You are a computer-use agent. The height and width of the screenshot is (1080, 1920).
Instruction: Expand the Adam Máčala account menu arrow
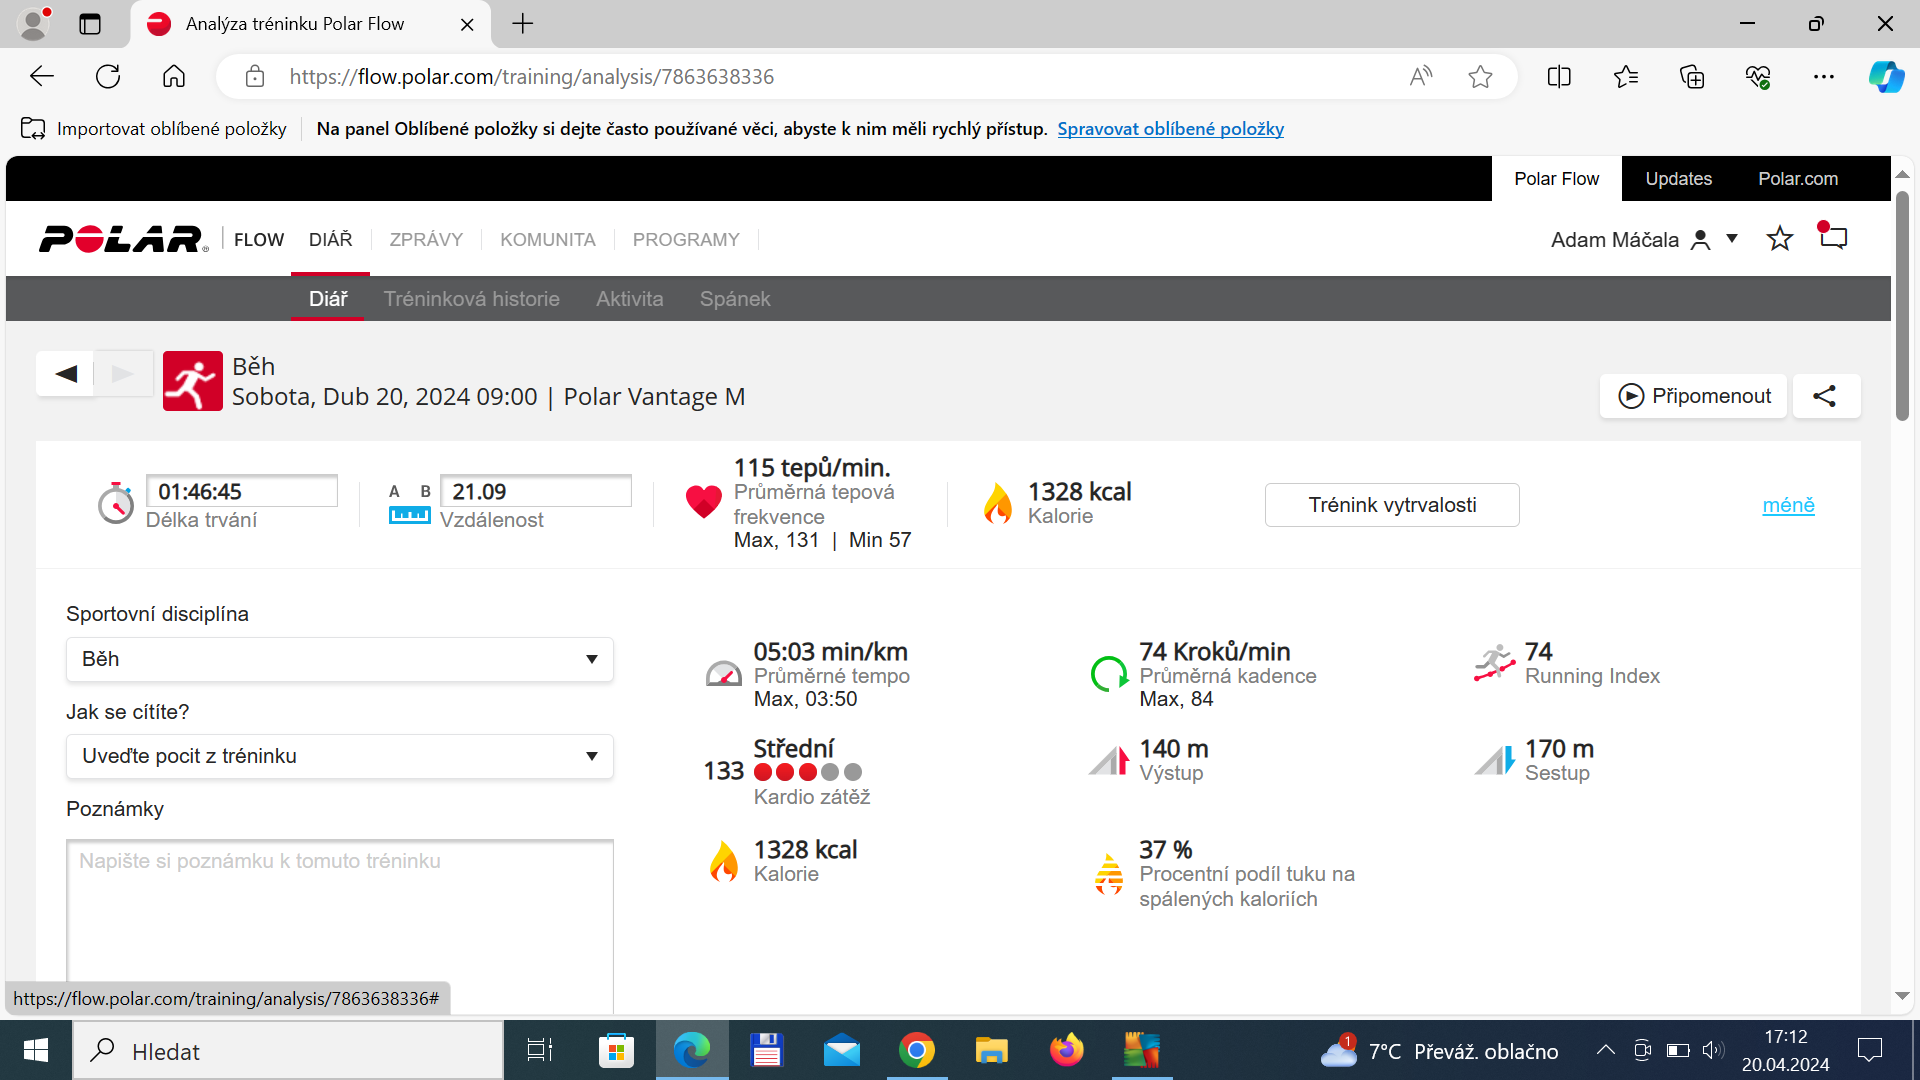1732,239
